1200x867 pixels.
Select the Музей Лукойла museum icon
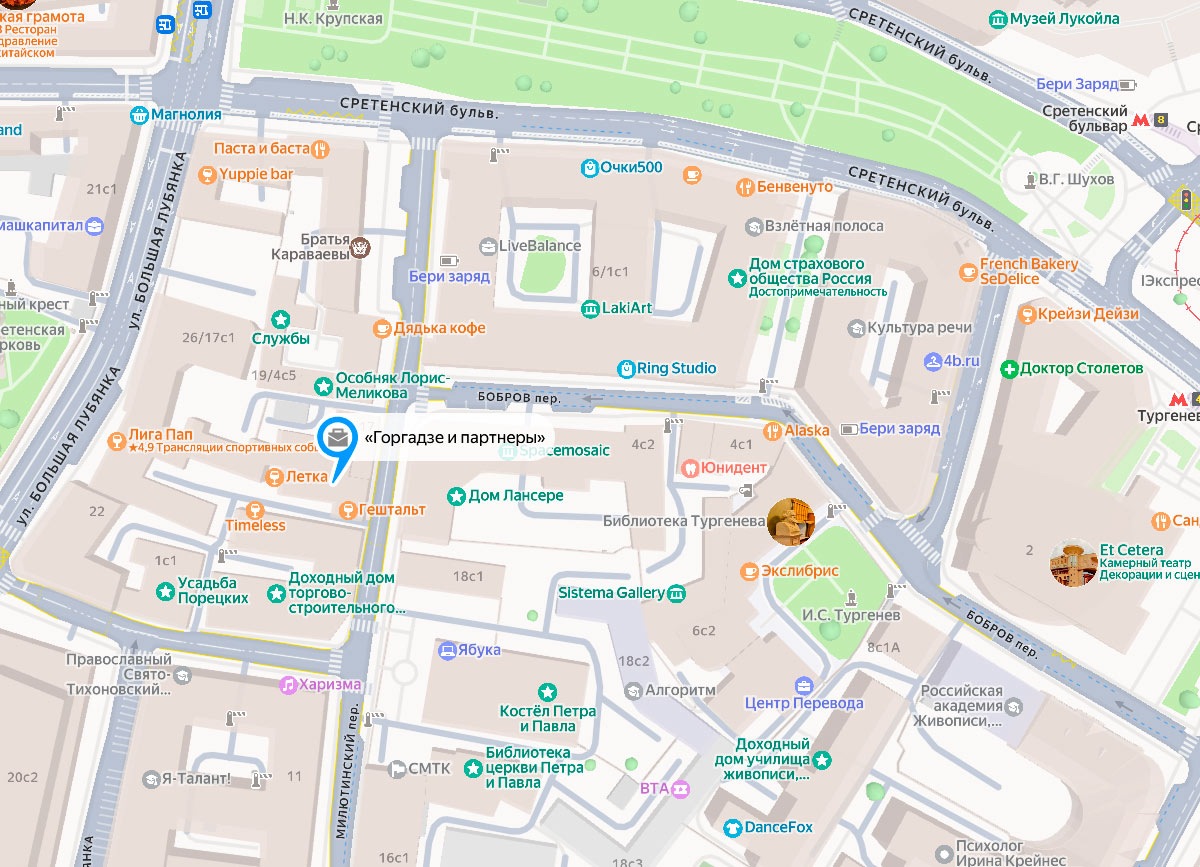point(997,19)
